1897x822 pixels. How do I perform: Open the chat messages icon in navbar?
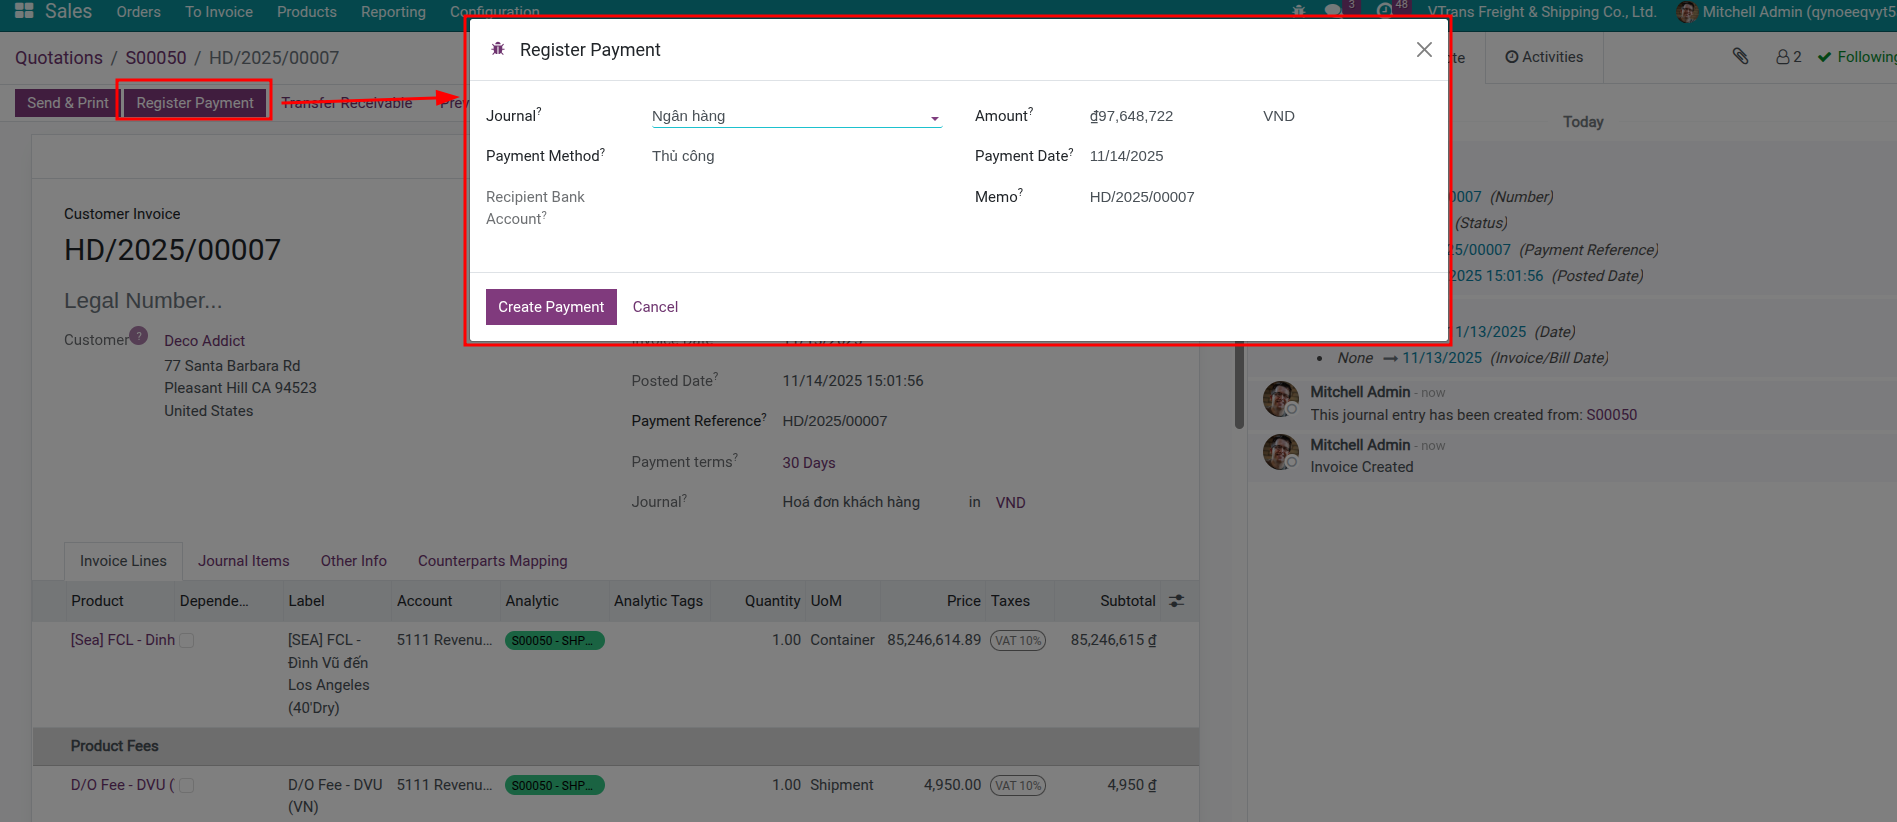1333,11
